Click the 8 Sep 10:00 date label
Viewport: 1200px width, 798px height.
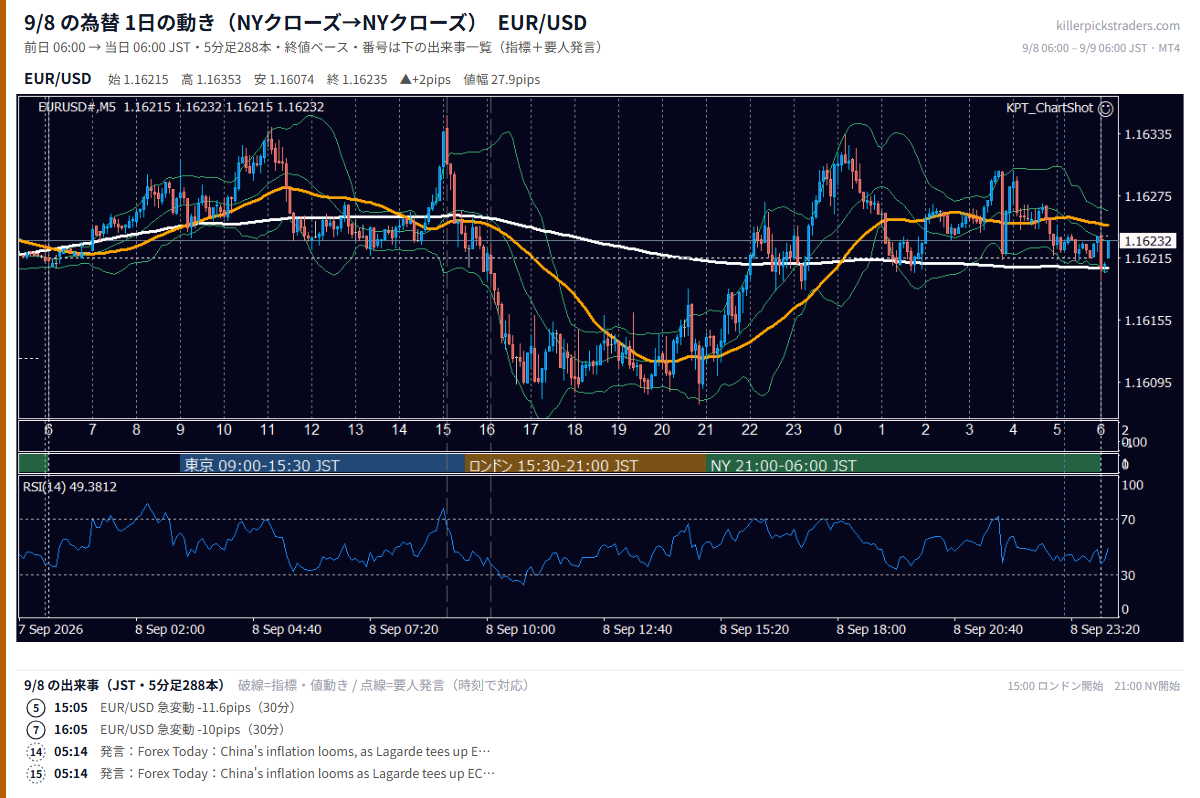coord(520,630)
